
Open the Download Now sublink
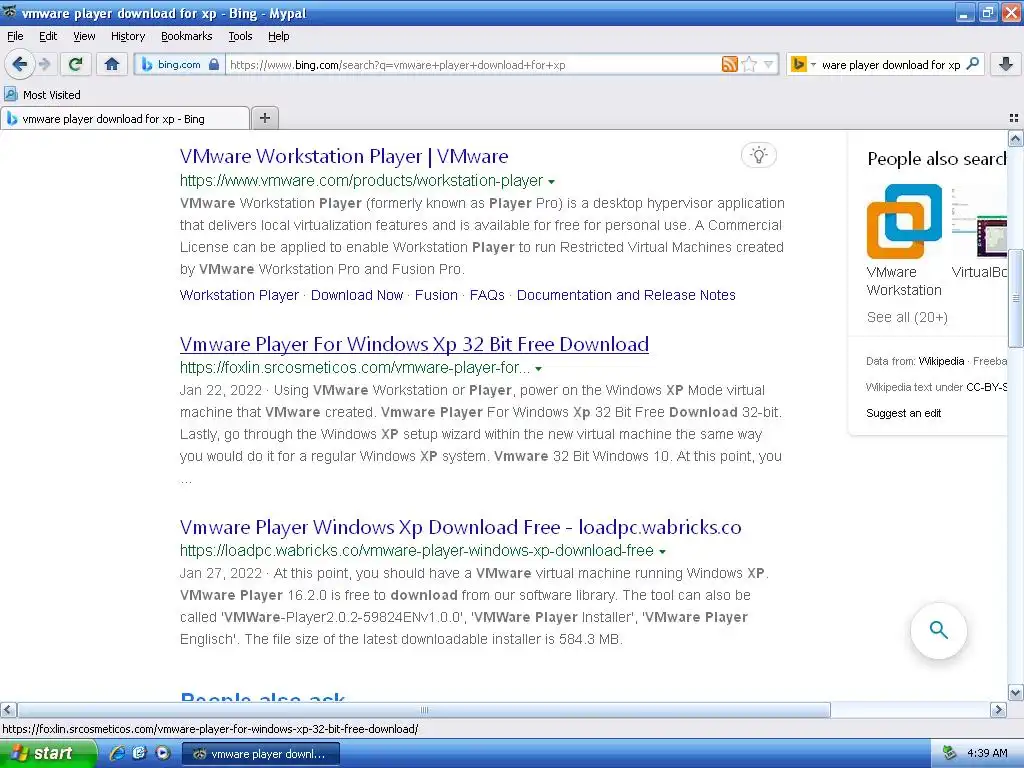tap(357, 295)
